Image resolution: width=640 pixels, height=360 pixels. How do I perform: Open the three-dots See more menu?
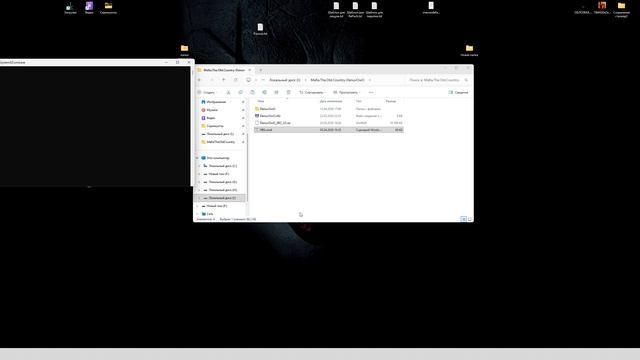[x=371, y=93]
